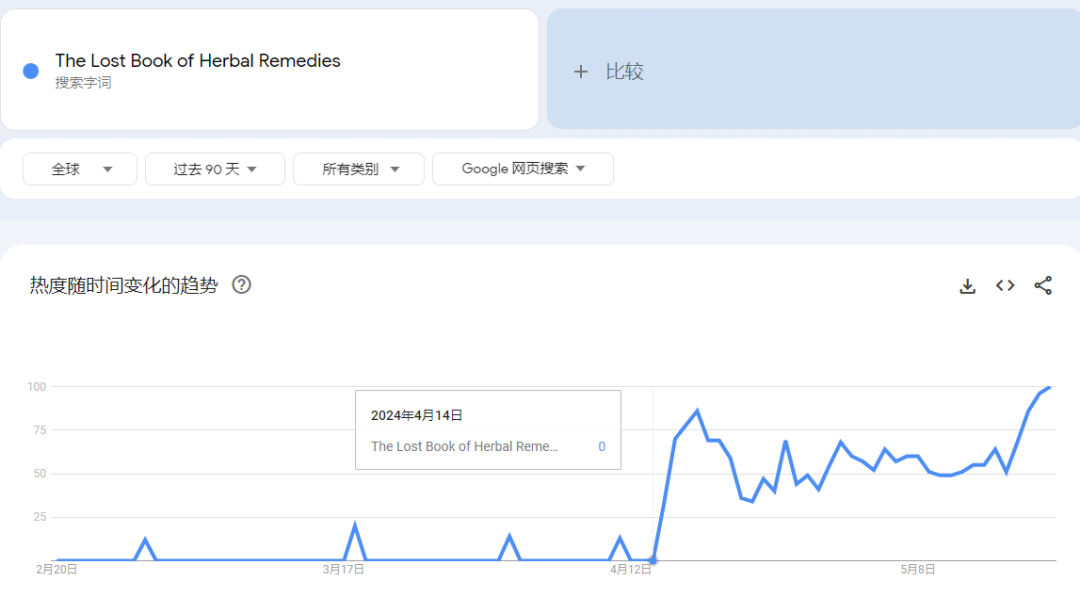The height and width of the screenshot is (597, 1080).
Task: Click the 2月20日 axis date label
Action: [56, 569]
